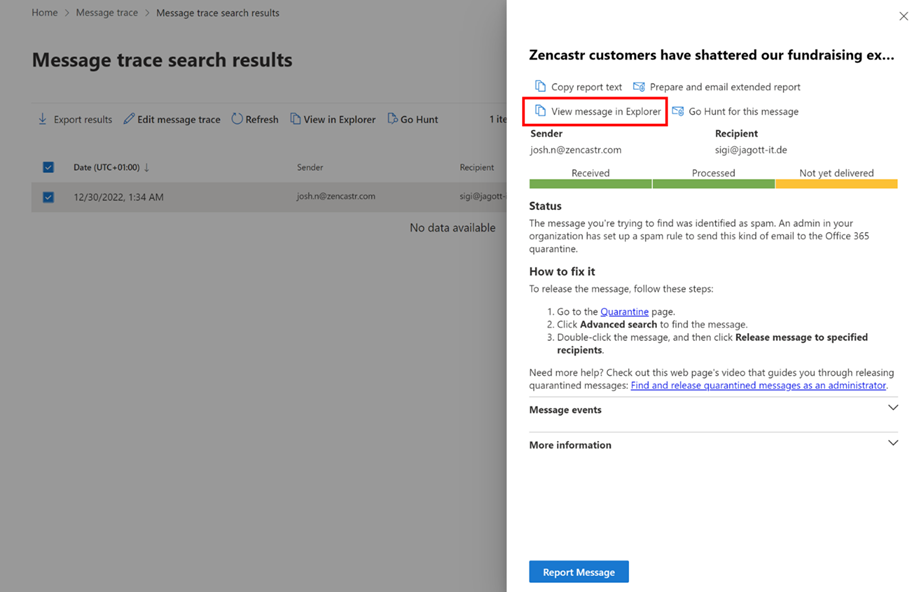The image size is (919, 592).
Task: Open View message in Explorer icon
Action: tap(540, 111)
